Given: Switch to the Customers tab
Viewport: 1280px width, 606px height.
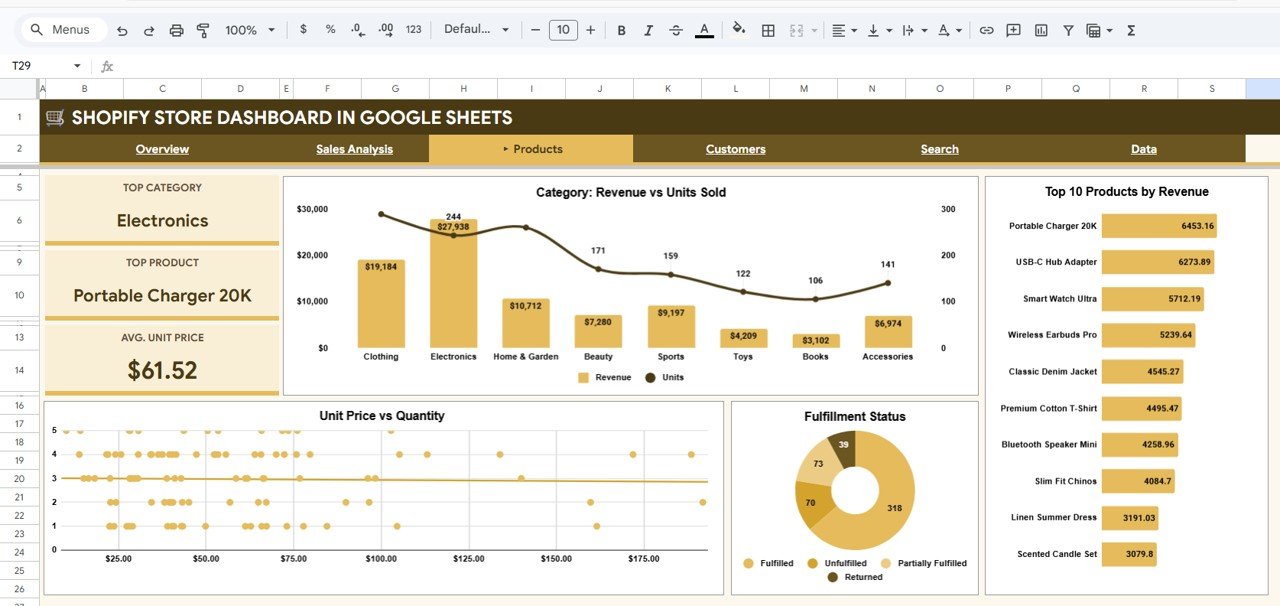Looking at the screenshot, I should (735, 149).
